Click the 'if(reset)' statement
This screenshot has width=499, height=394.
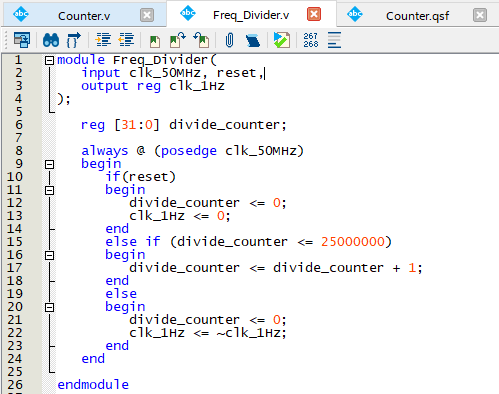pos(141,177)
